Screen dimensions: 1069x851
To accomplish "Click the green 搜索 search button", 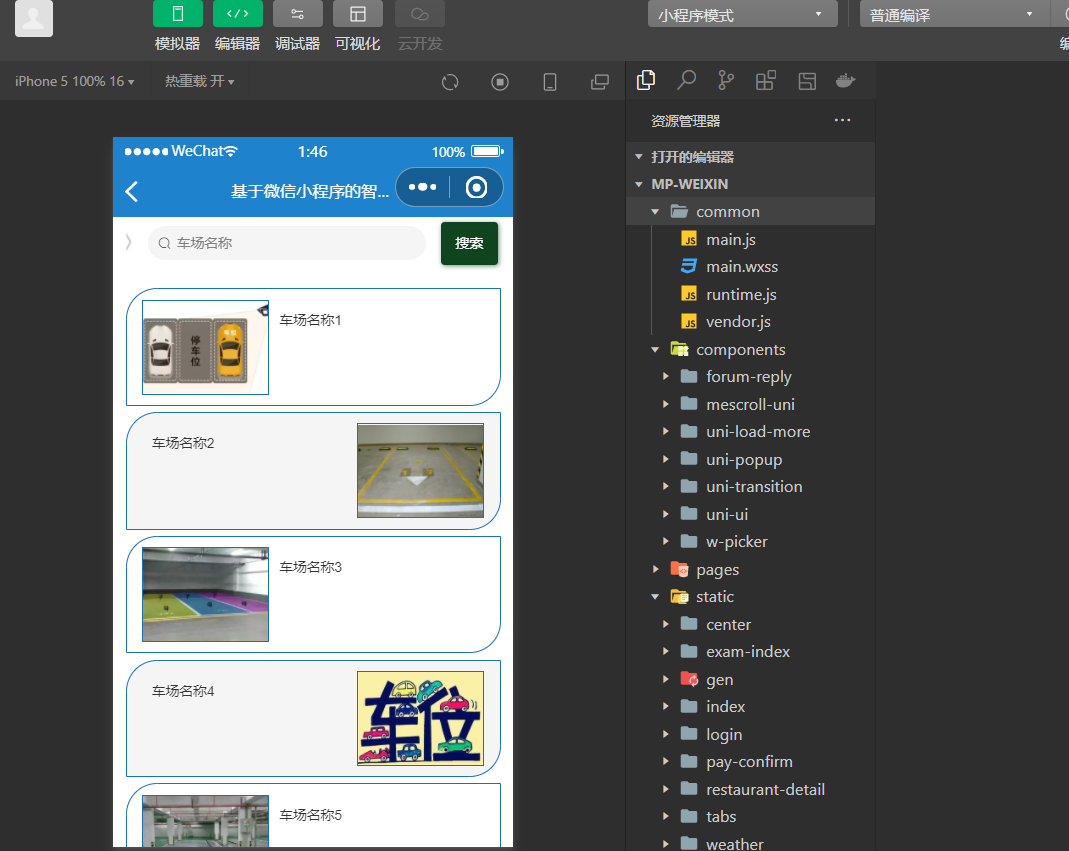I will click(469, 243).
